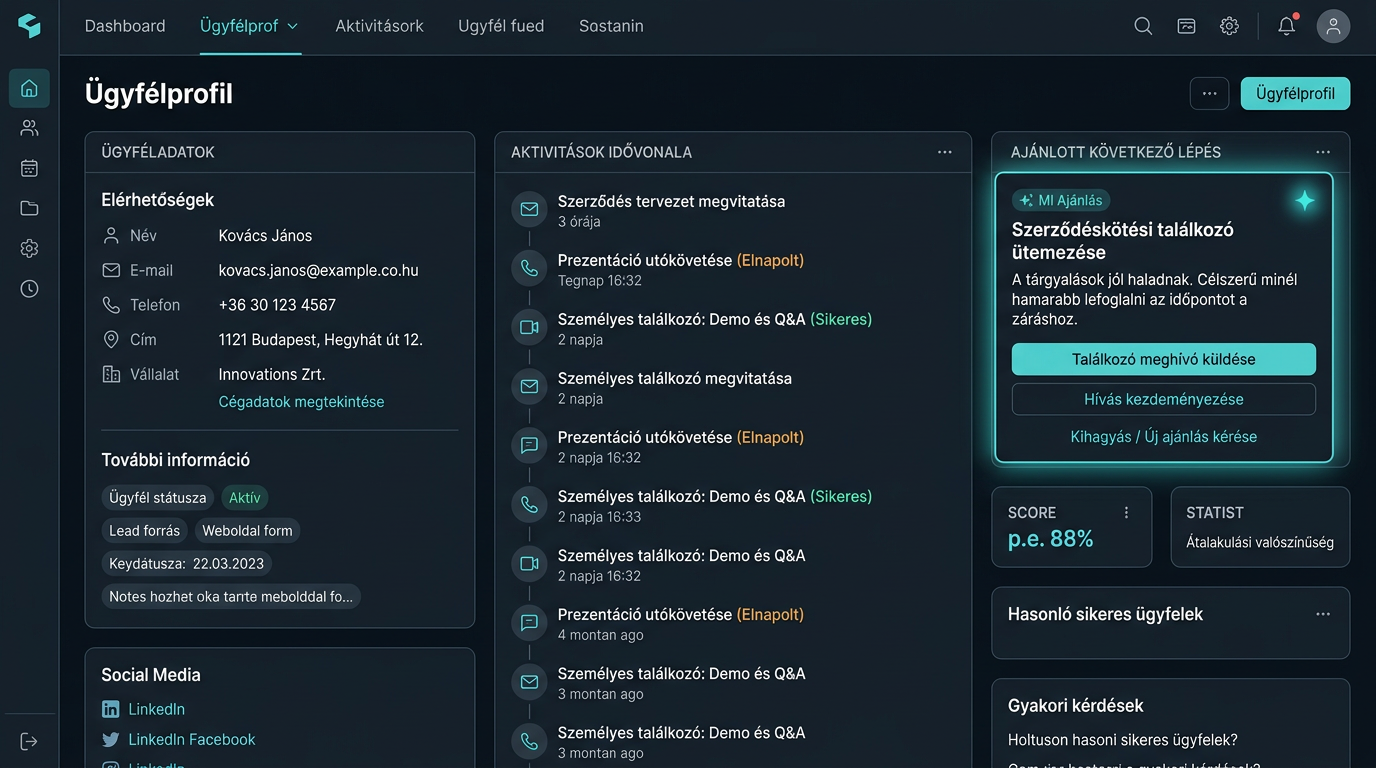Open the settings gear in the sidebar
Image resolution: width=1376 pixels, height=768 pixels.
coord(29,248)
